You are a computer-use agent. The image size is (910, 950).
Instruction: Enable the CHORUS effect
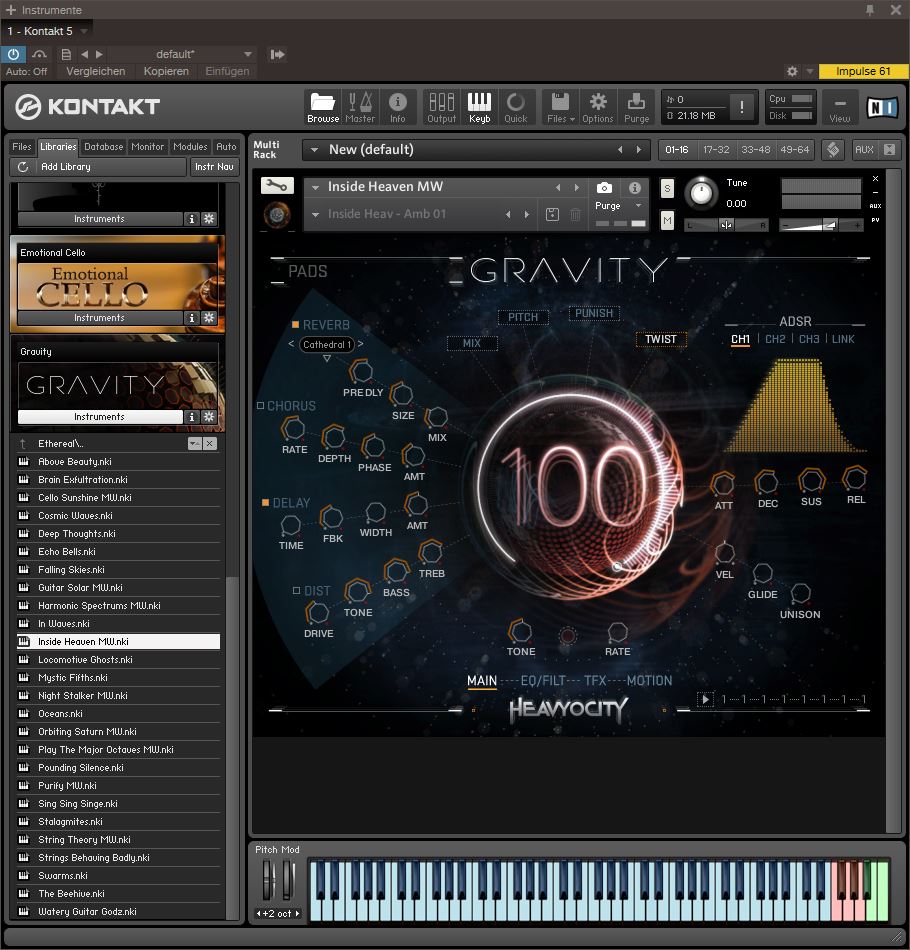(x=261, y=405)
